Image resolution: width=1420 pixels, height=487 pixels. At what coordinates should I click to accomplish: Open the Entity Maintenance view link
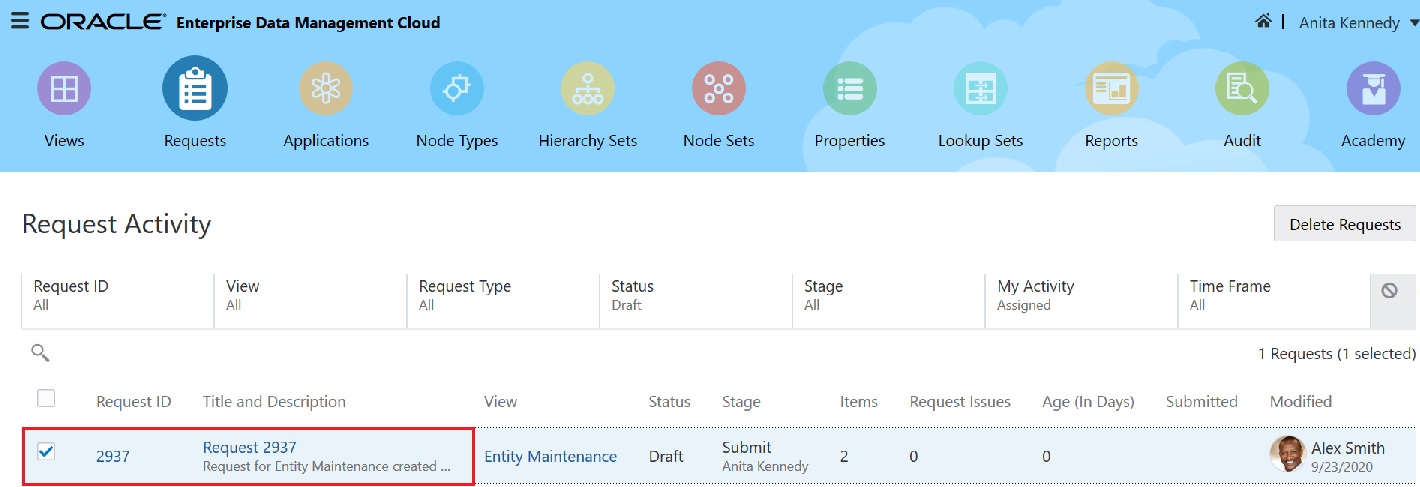551,456
